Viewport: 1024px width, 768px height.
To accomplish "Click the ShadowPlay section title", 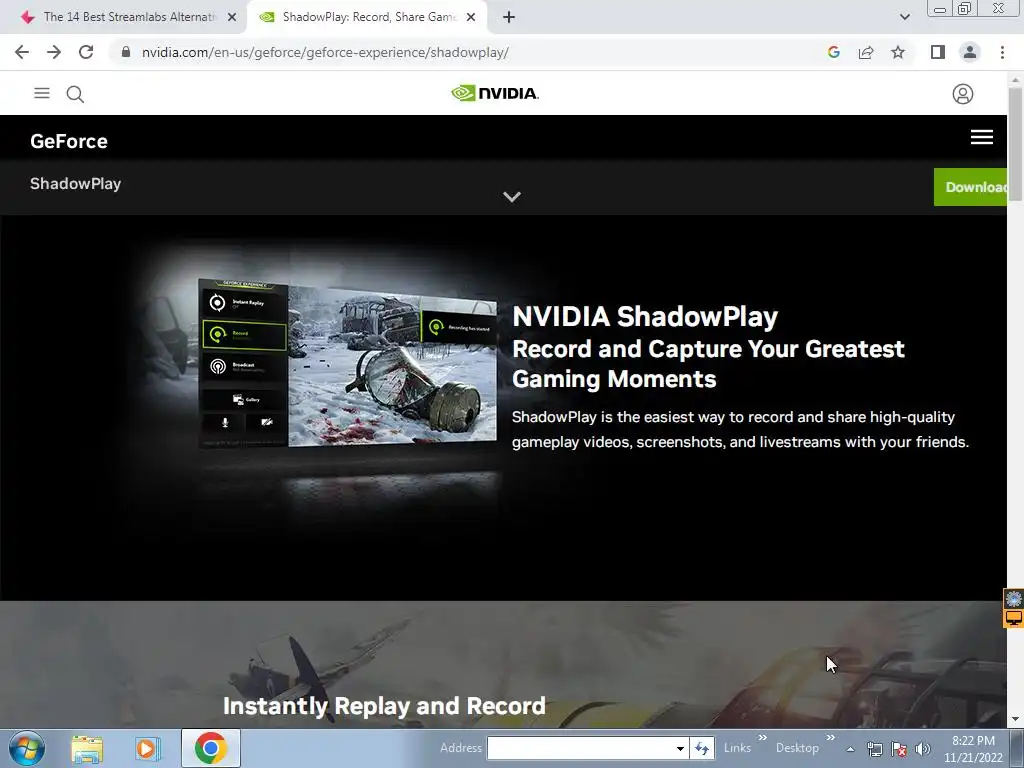I will pyautogui.click(x=76, y=184).
